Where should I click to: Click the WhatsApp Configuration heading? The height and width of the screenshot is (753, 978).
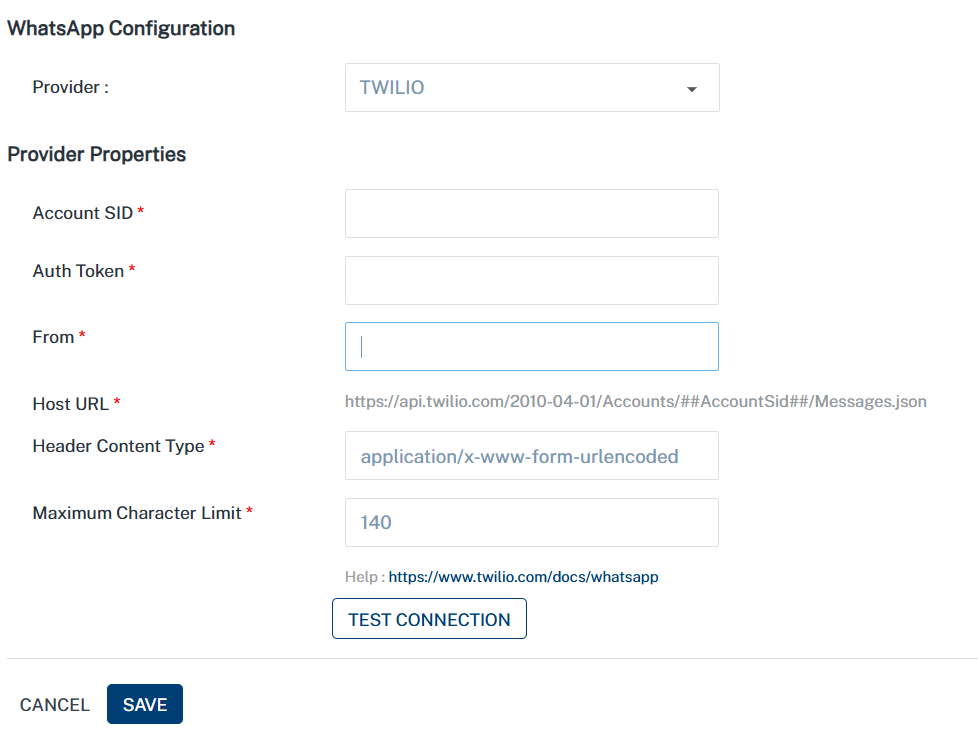121,28
